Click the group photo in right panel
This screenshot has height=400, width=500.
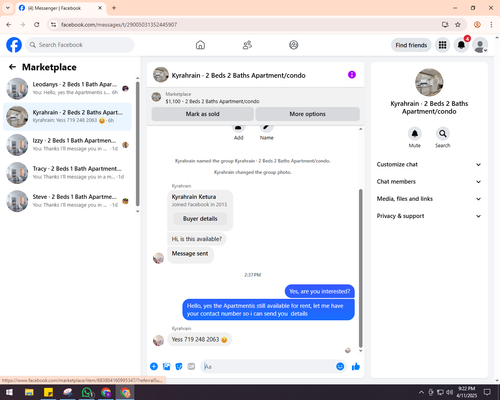429,82
